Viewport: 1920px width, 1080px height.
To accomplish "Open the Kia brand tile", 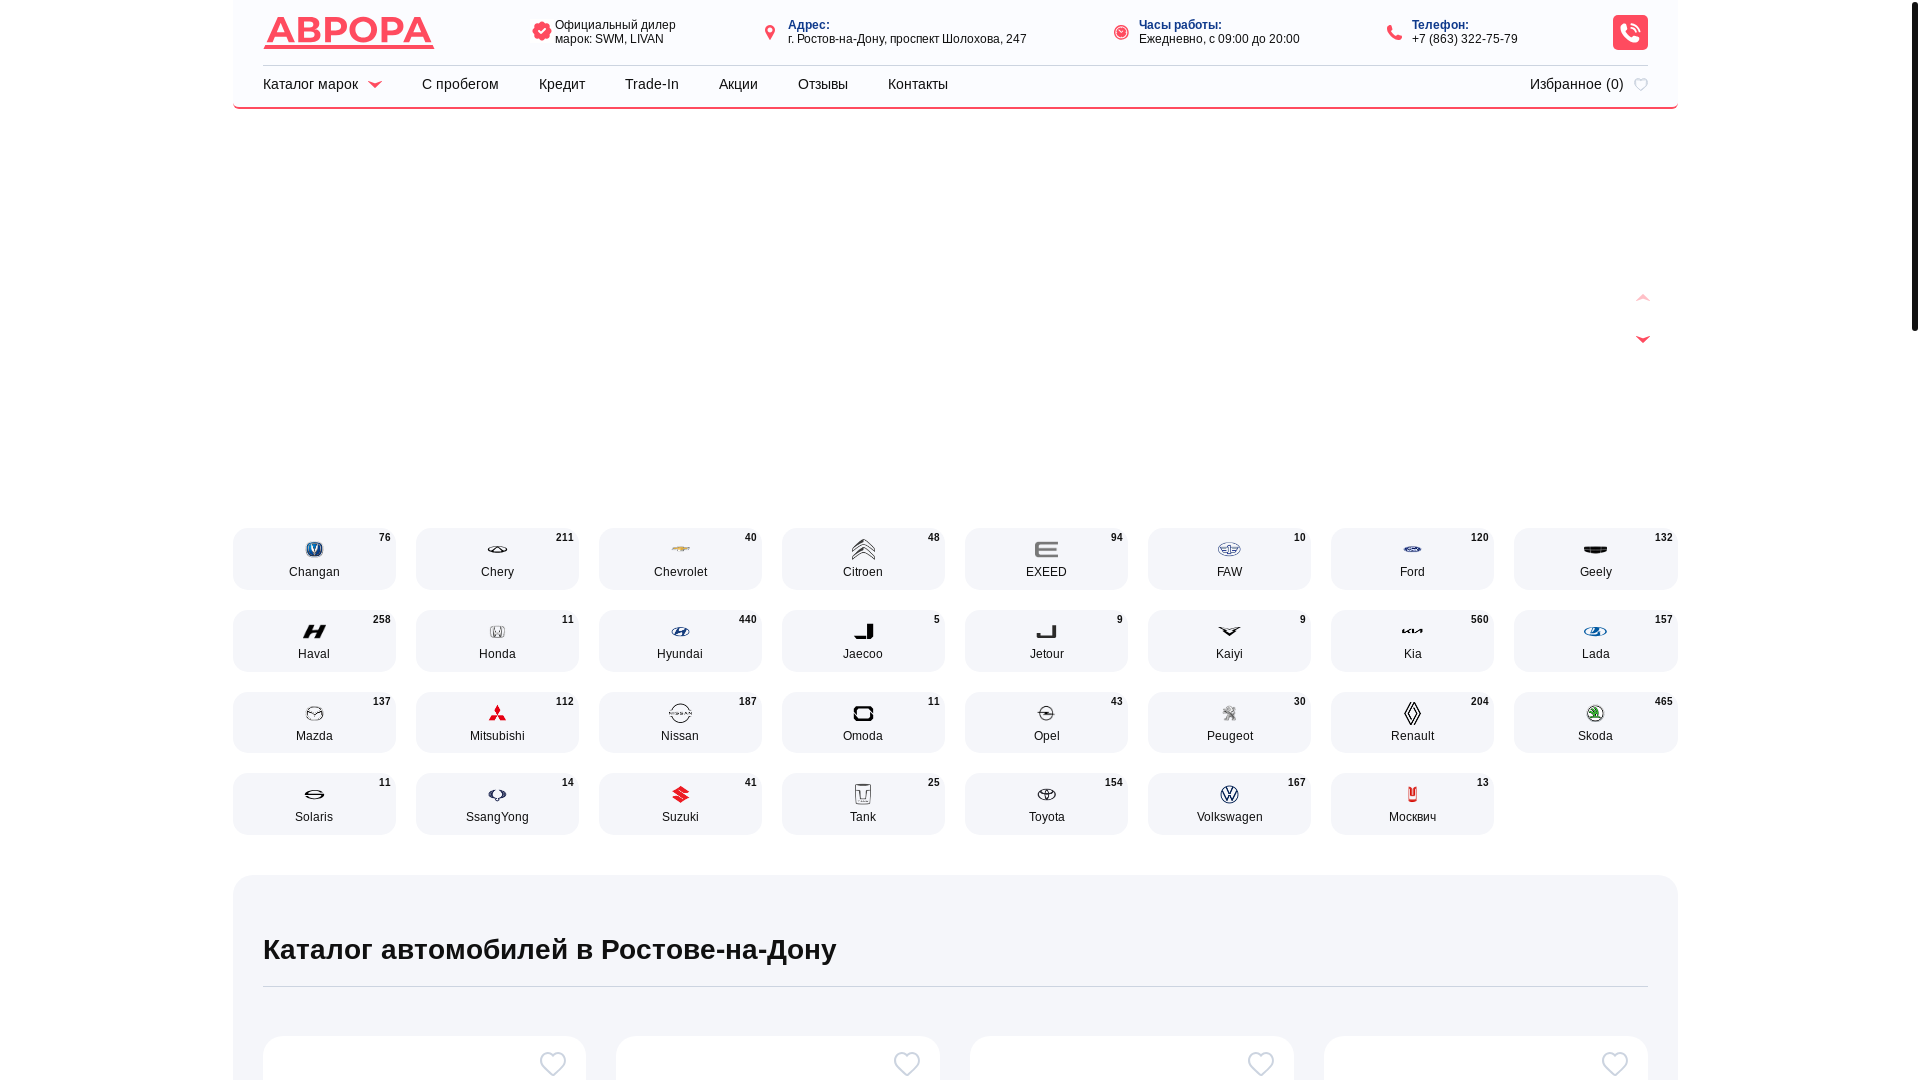I will 1412,641.
